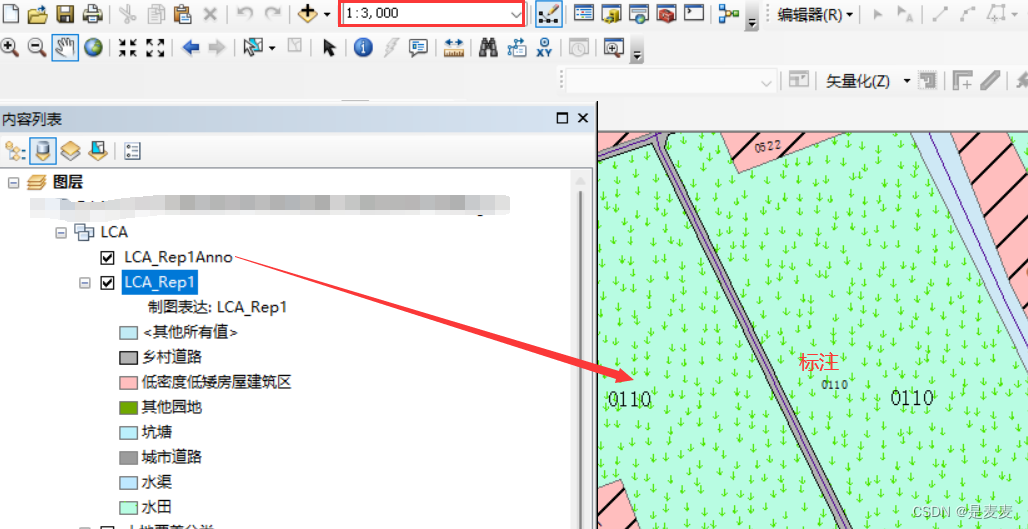Select the Zoom Out tool
This screenshot has width=1028, height=529.
37,47
